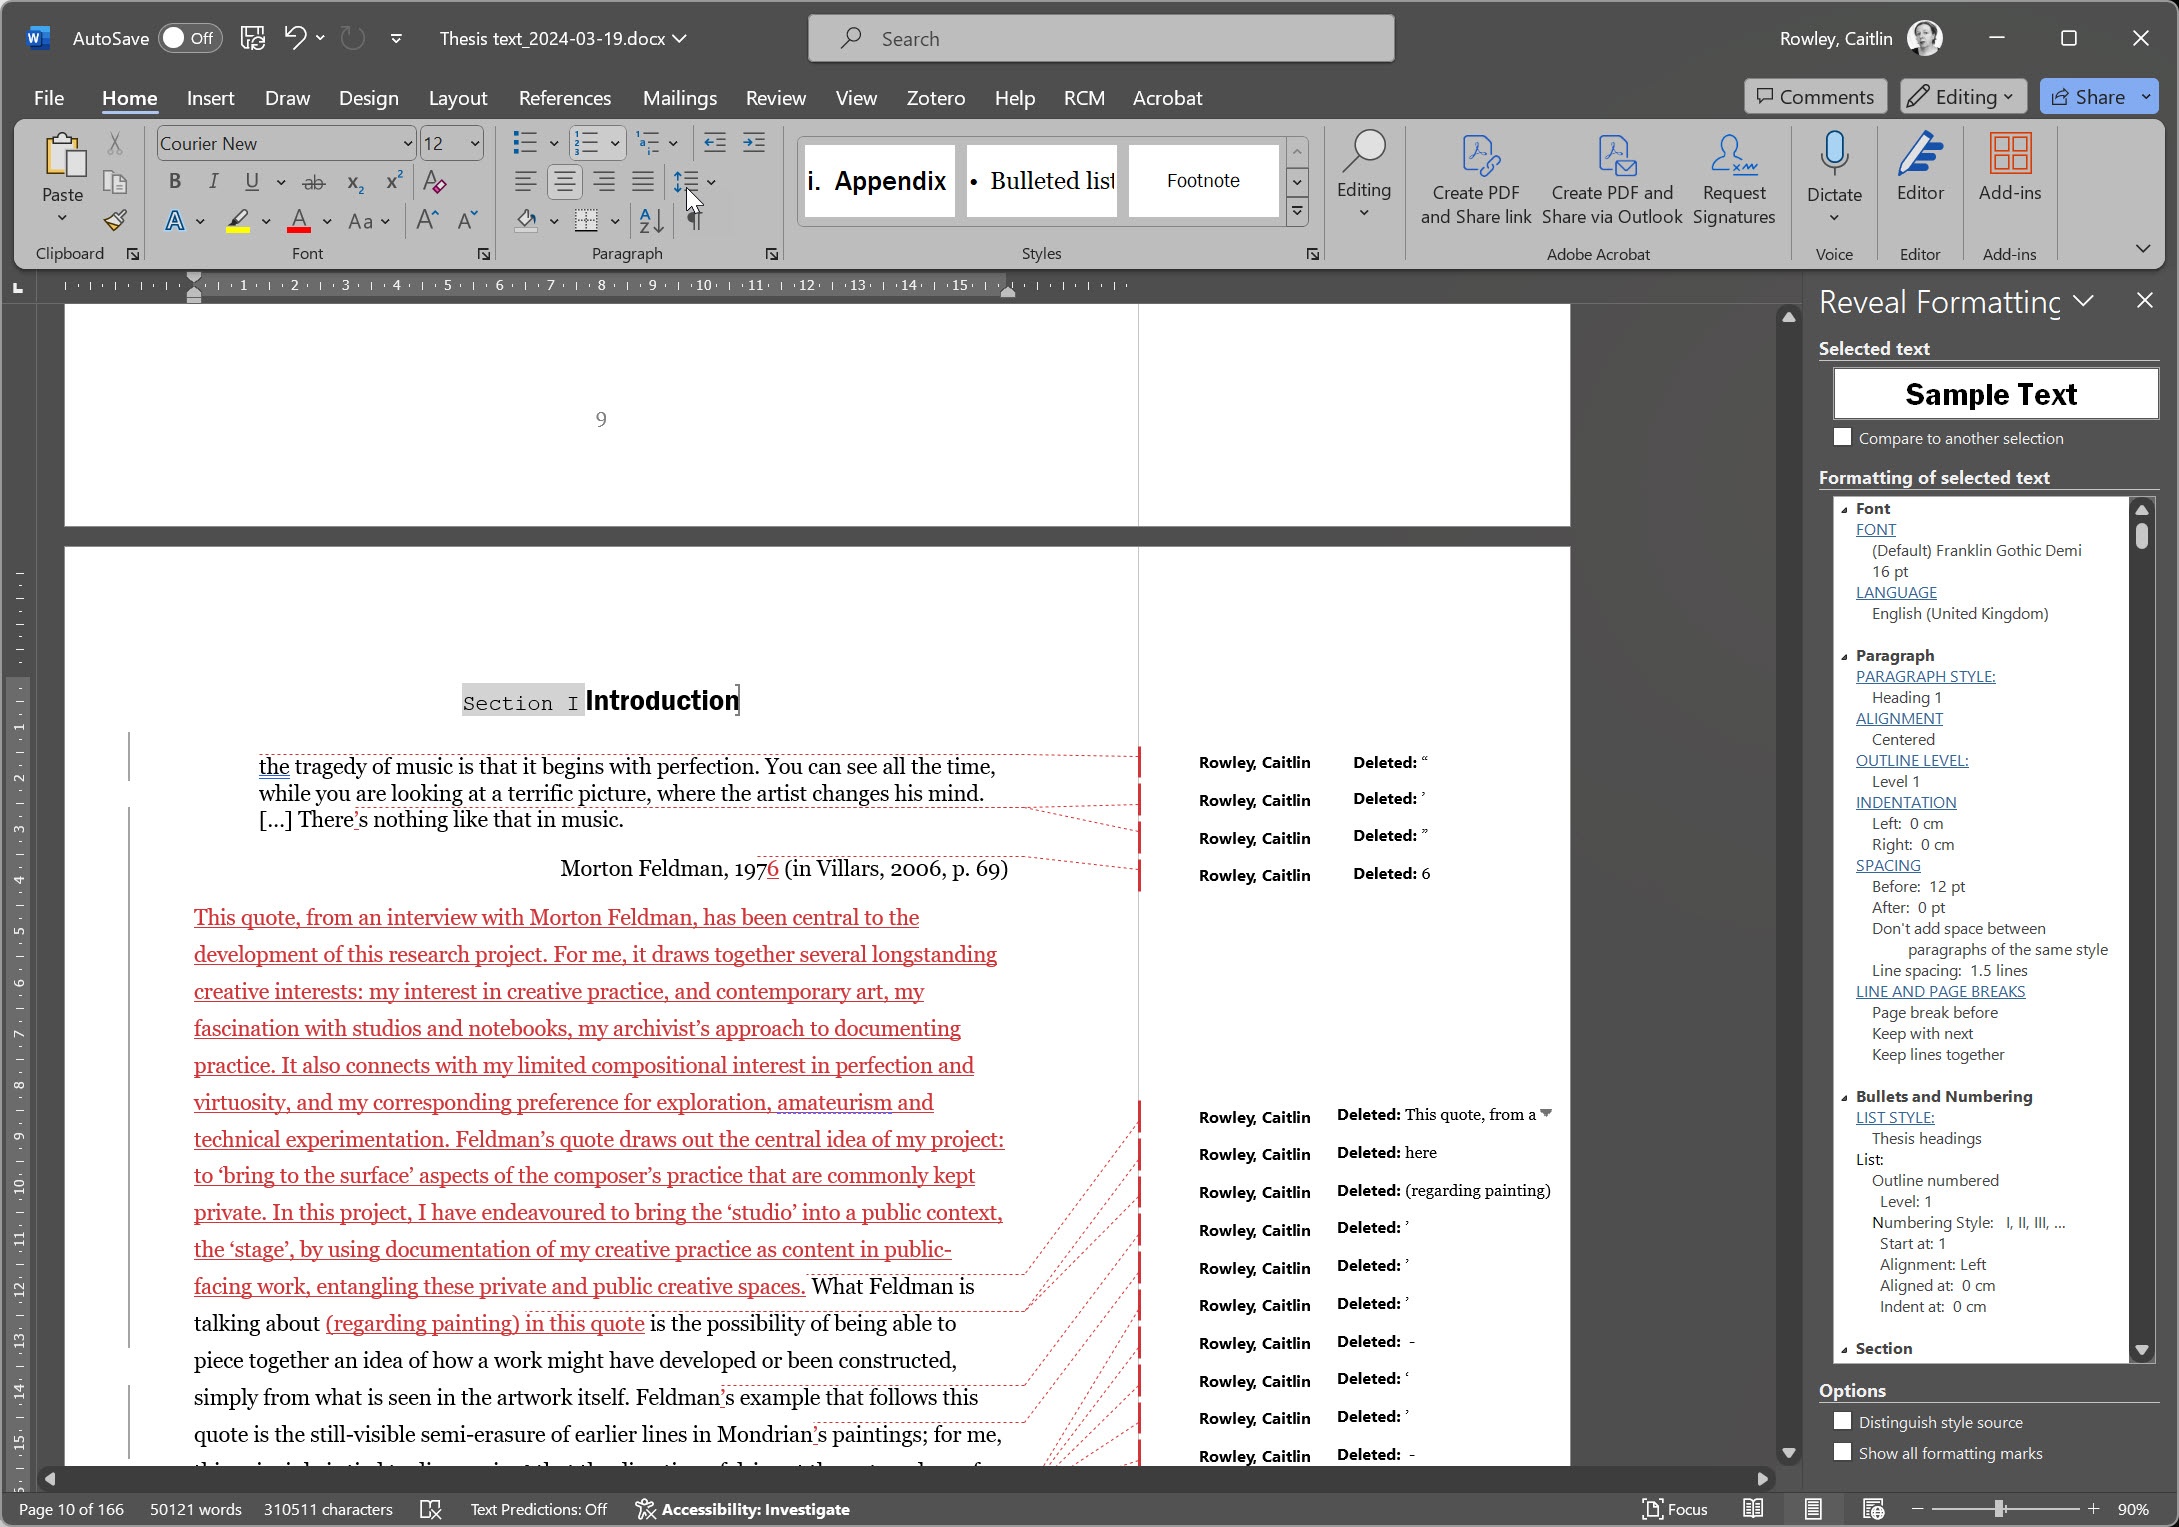
Task: Open the font size dropdown
Action: tap(475, 144)
